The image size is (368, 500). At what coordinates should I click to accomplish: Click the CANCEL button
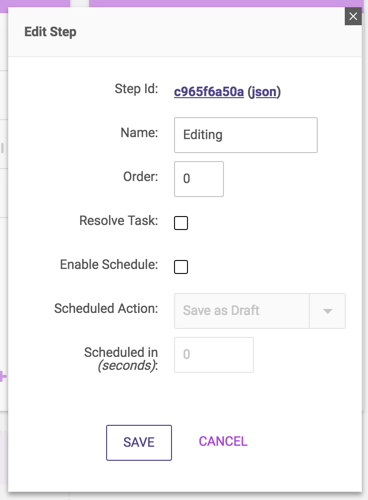point(223,441)
